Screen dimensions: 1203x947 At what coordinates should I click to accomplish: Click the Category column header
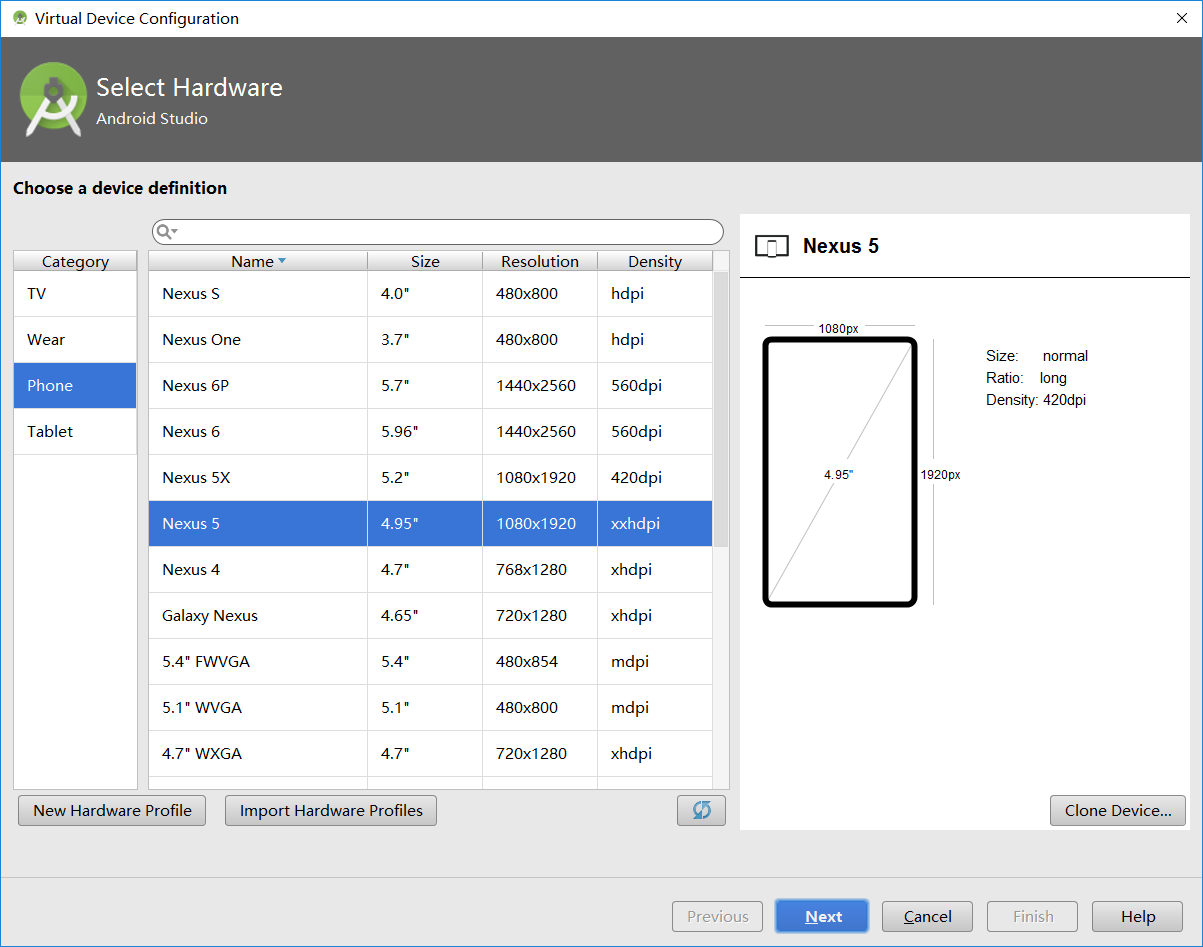pos(75,261)
